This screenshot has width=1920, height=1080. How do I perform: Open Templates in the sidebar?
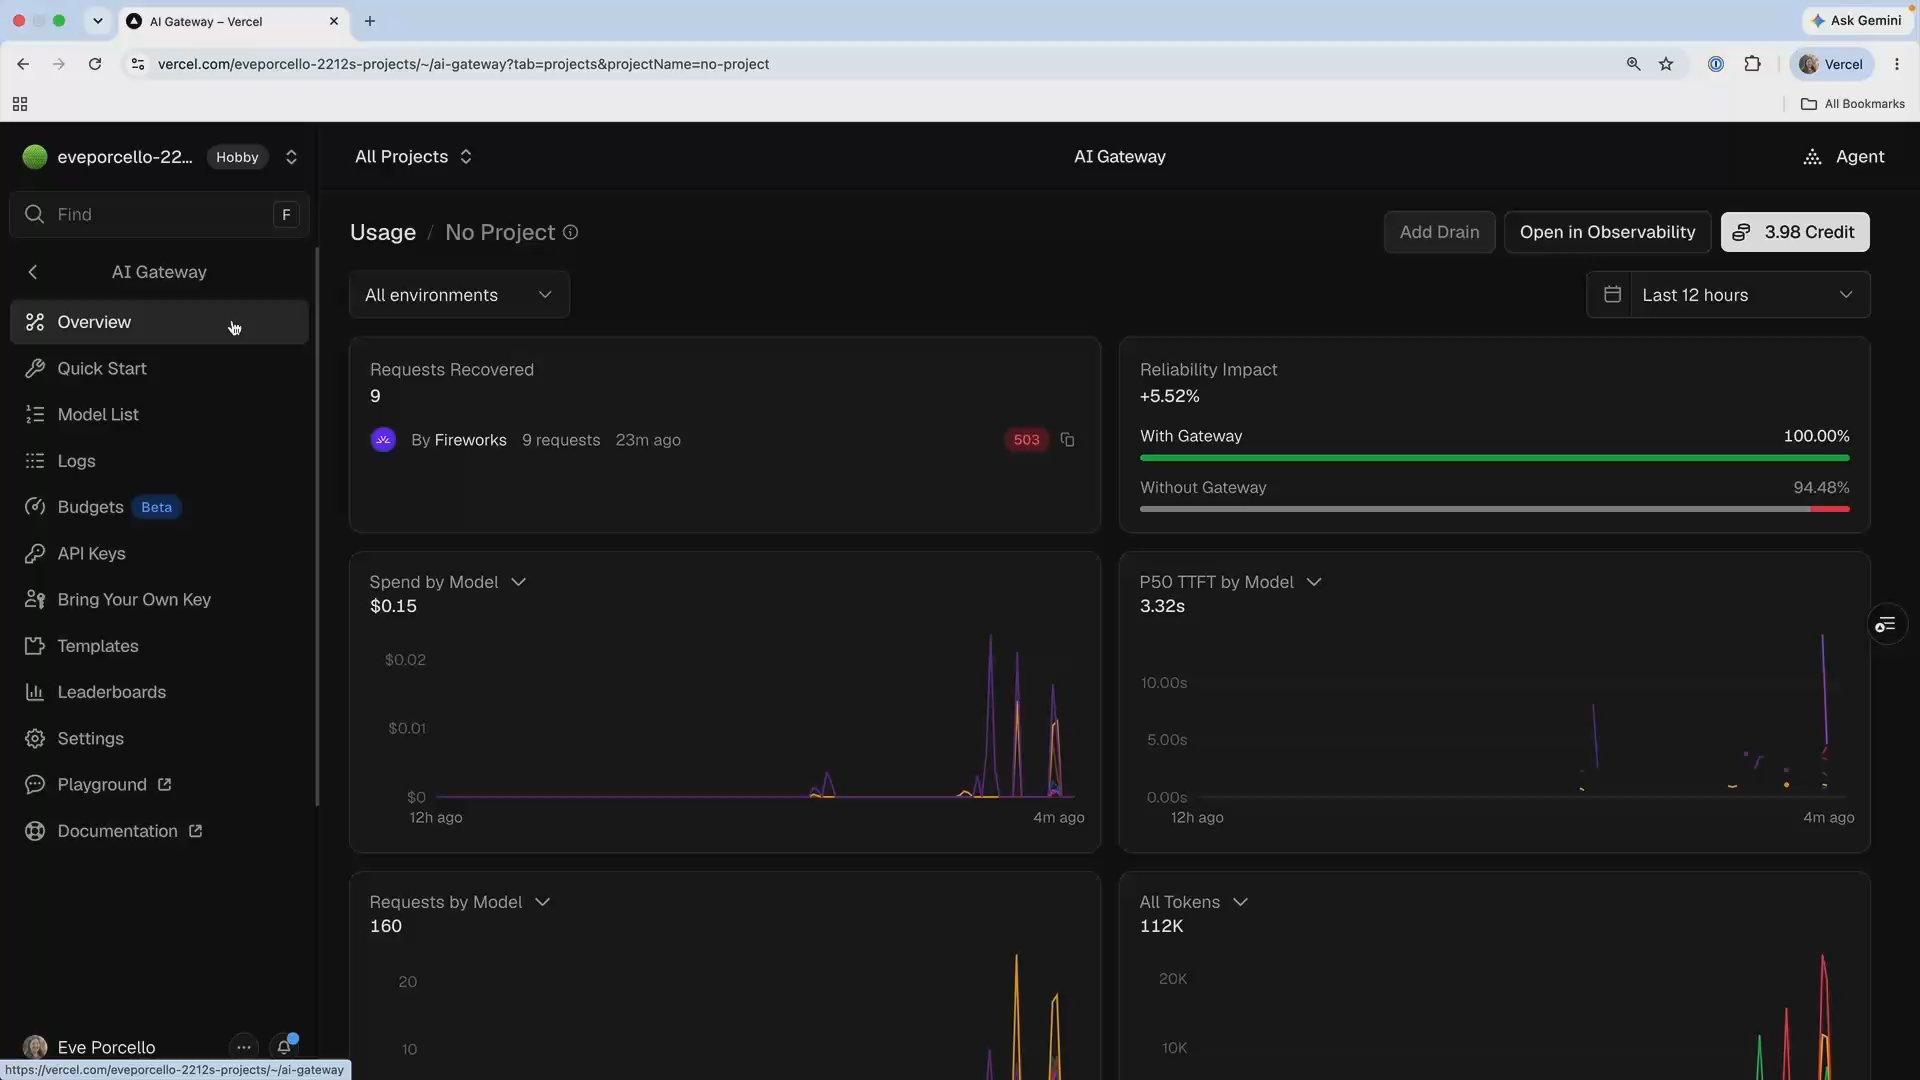(159, 646)
